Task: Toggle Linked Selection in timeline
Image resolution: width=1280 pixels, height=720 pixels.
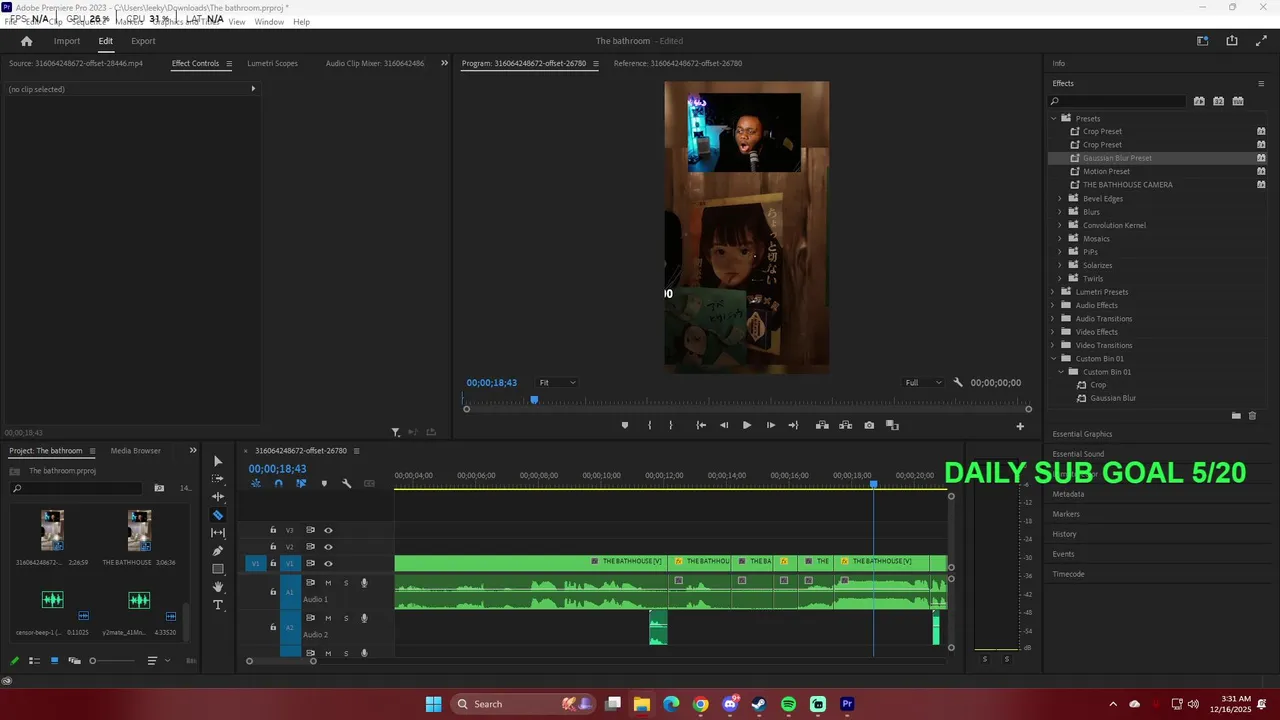Action: pyautogui.click(x=301, y=484)
